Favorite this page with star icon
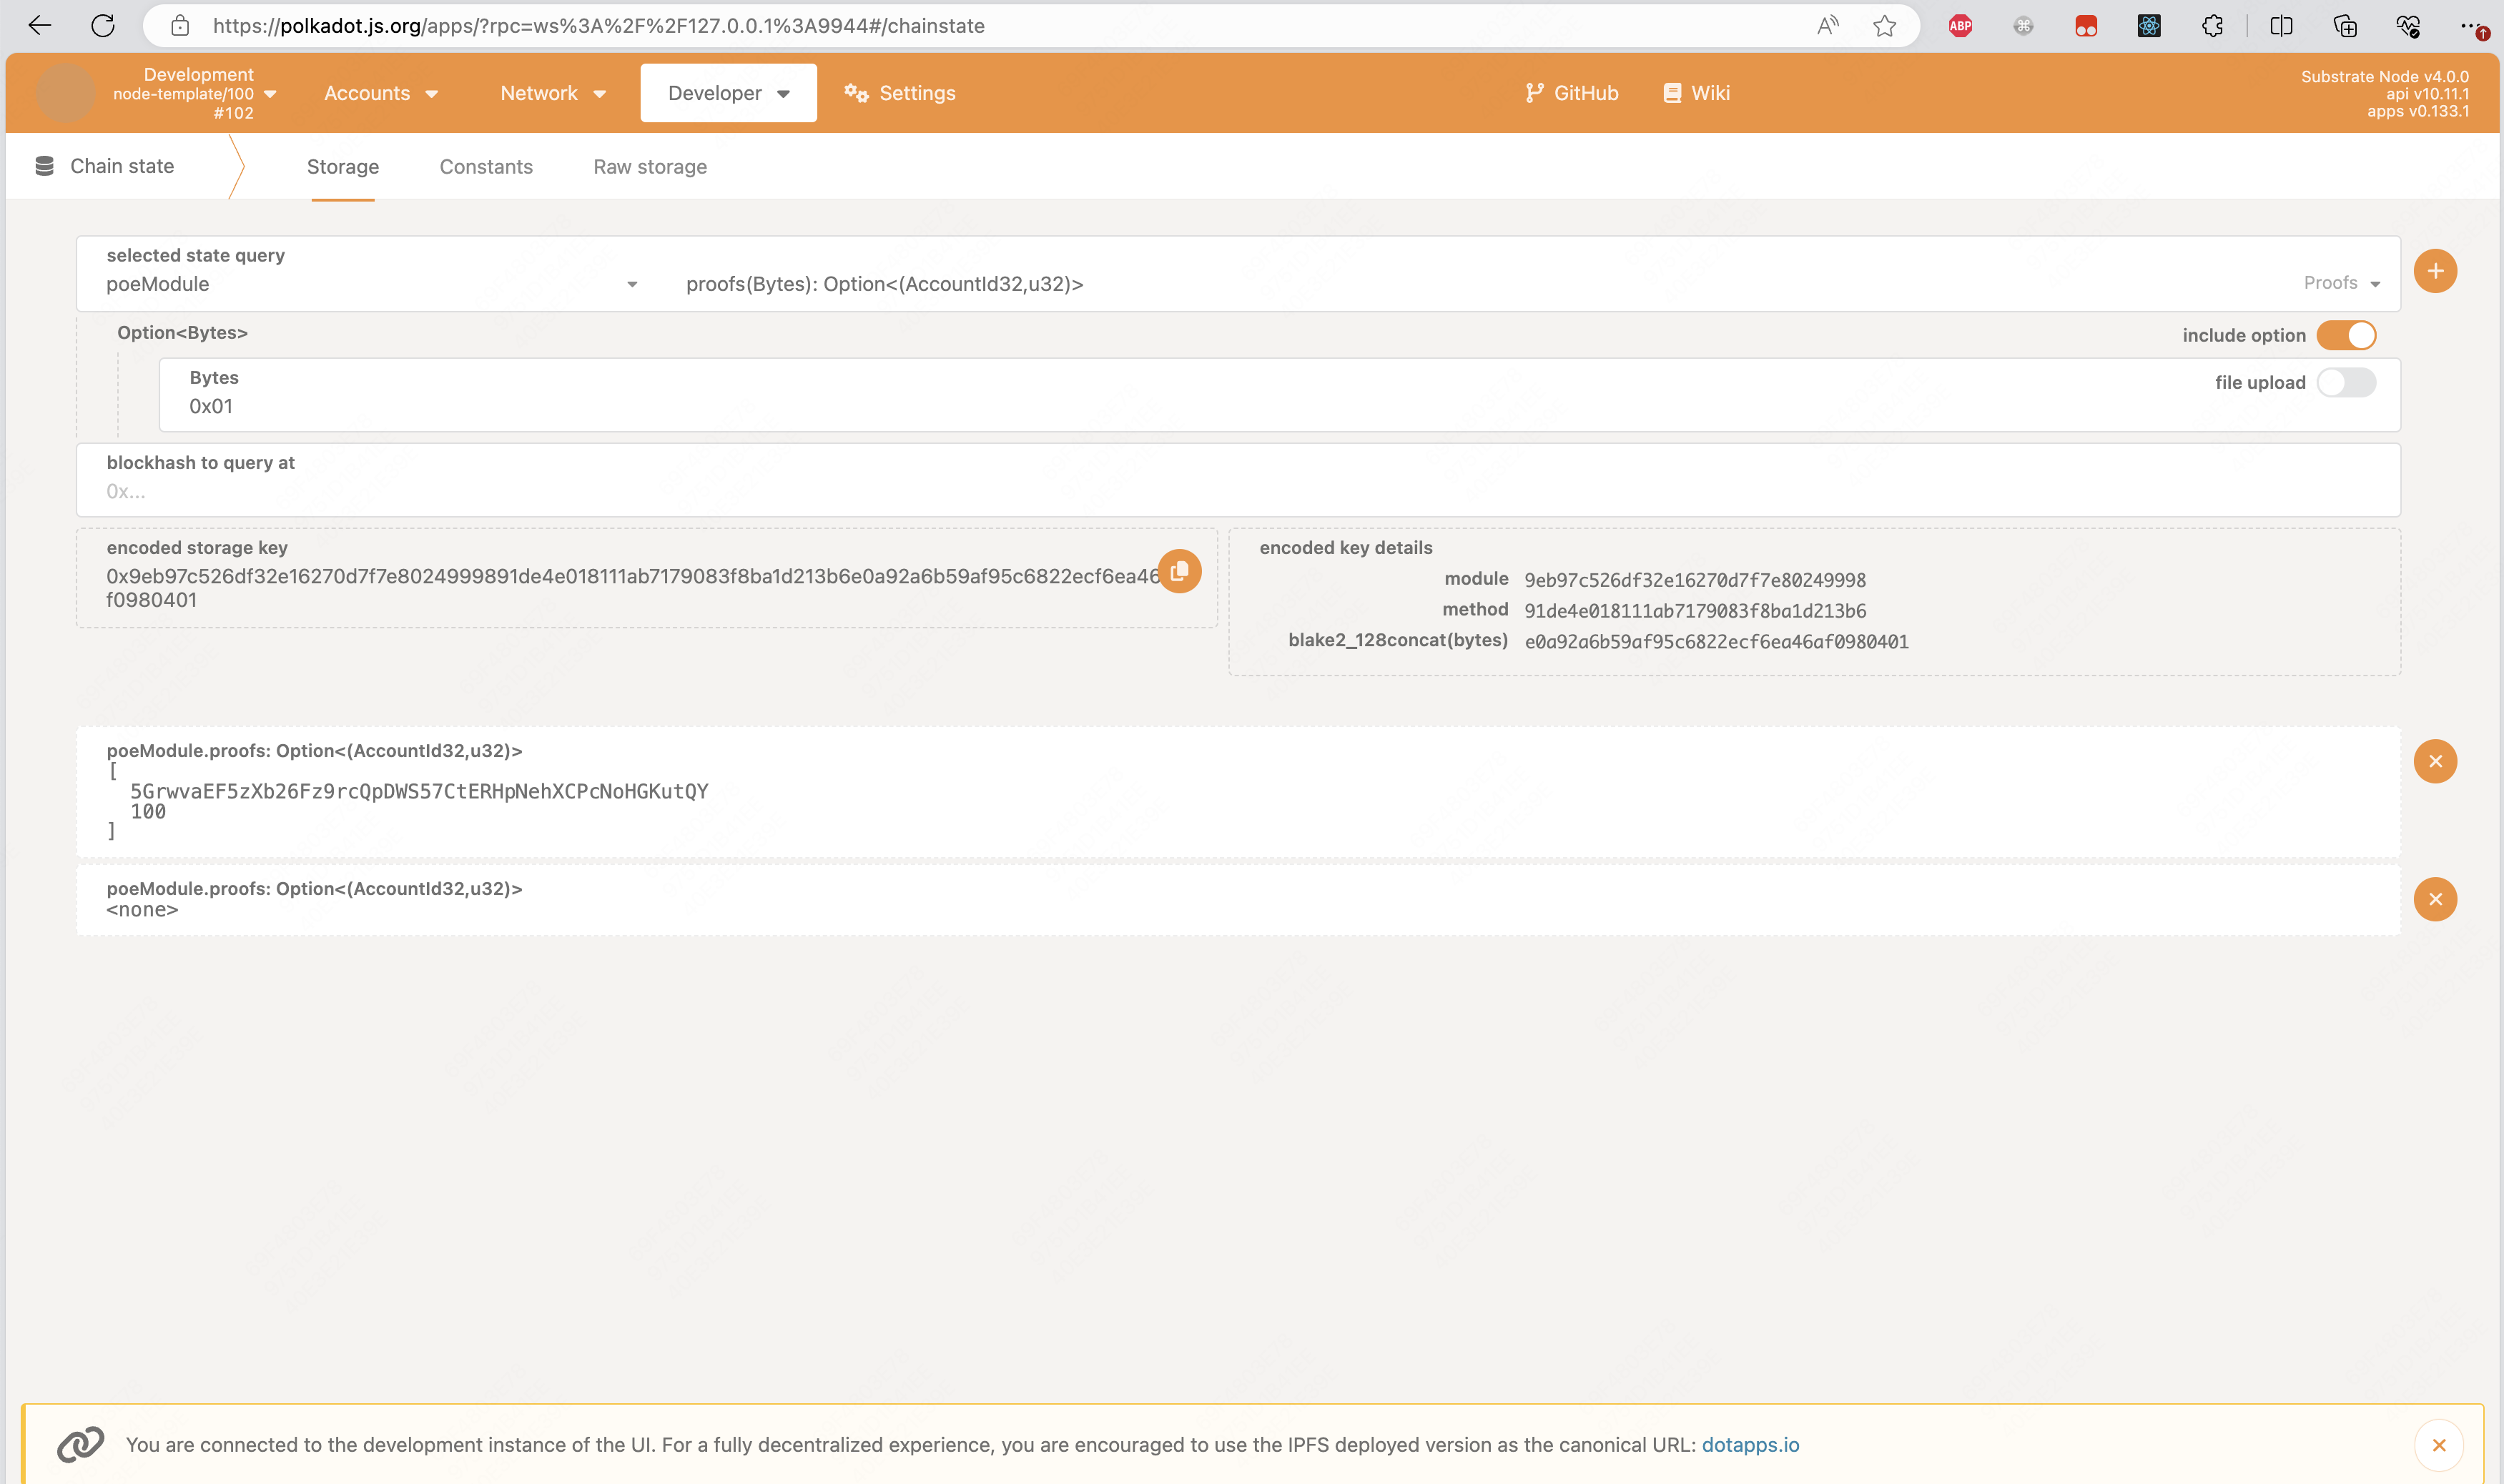Viewport: 2504px width, 1484px height. (x=1884, y=26)
